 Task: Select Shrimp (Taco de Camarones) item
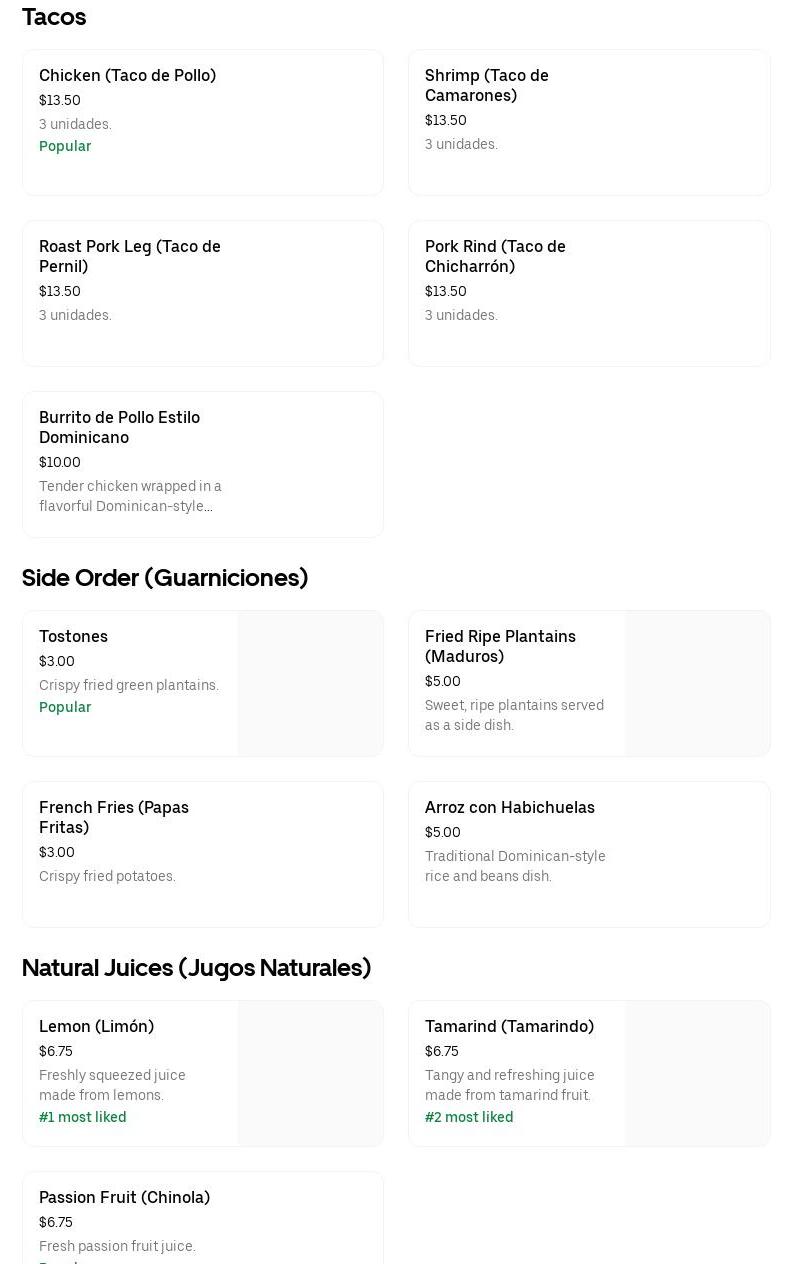pos(487,86)
